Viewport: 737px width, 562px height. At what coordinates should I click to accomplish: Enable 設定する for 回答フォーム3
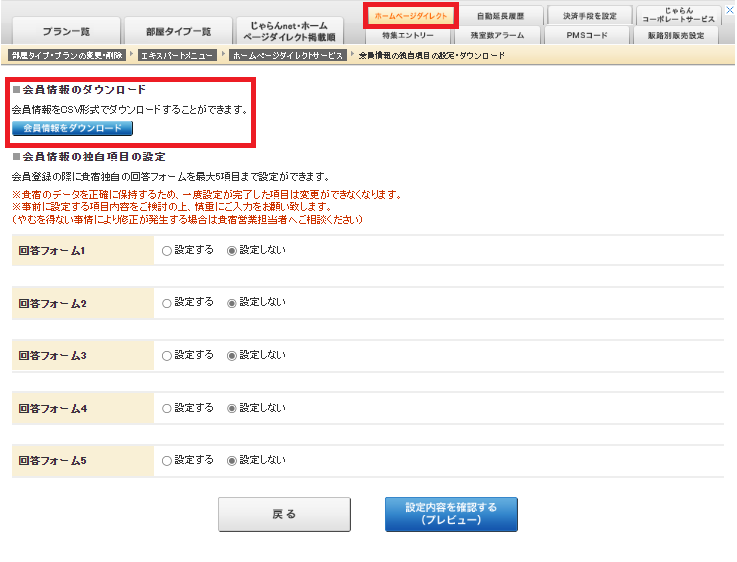[167, 355]
